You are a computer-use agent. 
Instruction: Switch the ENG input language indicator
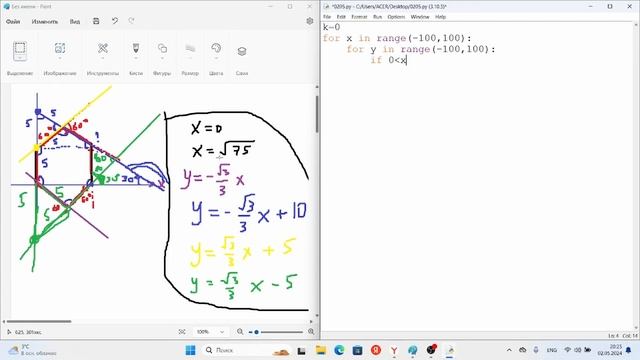coord(552,350)
